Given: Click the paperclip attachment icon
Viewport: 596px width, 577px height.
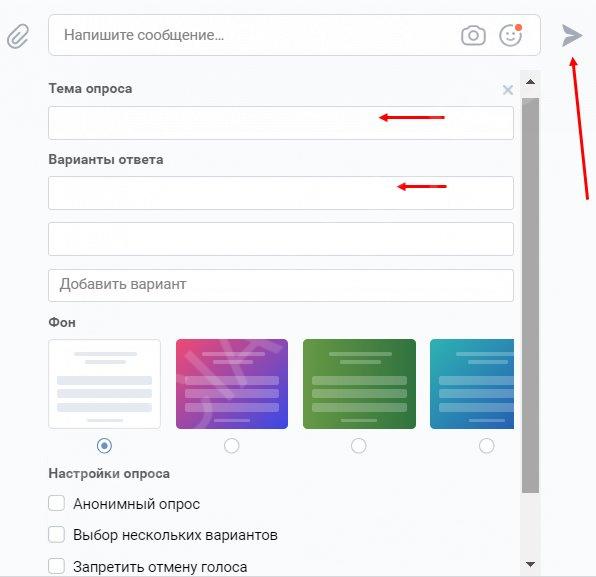Looking at the screenshot, I should (x=18, y=36).
